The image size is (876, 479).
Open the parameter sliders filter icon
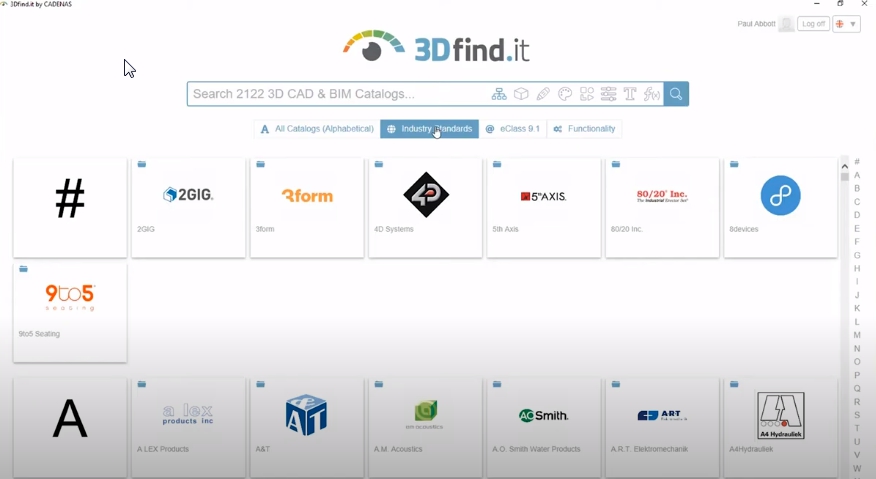(x=608, y=94)
